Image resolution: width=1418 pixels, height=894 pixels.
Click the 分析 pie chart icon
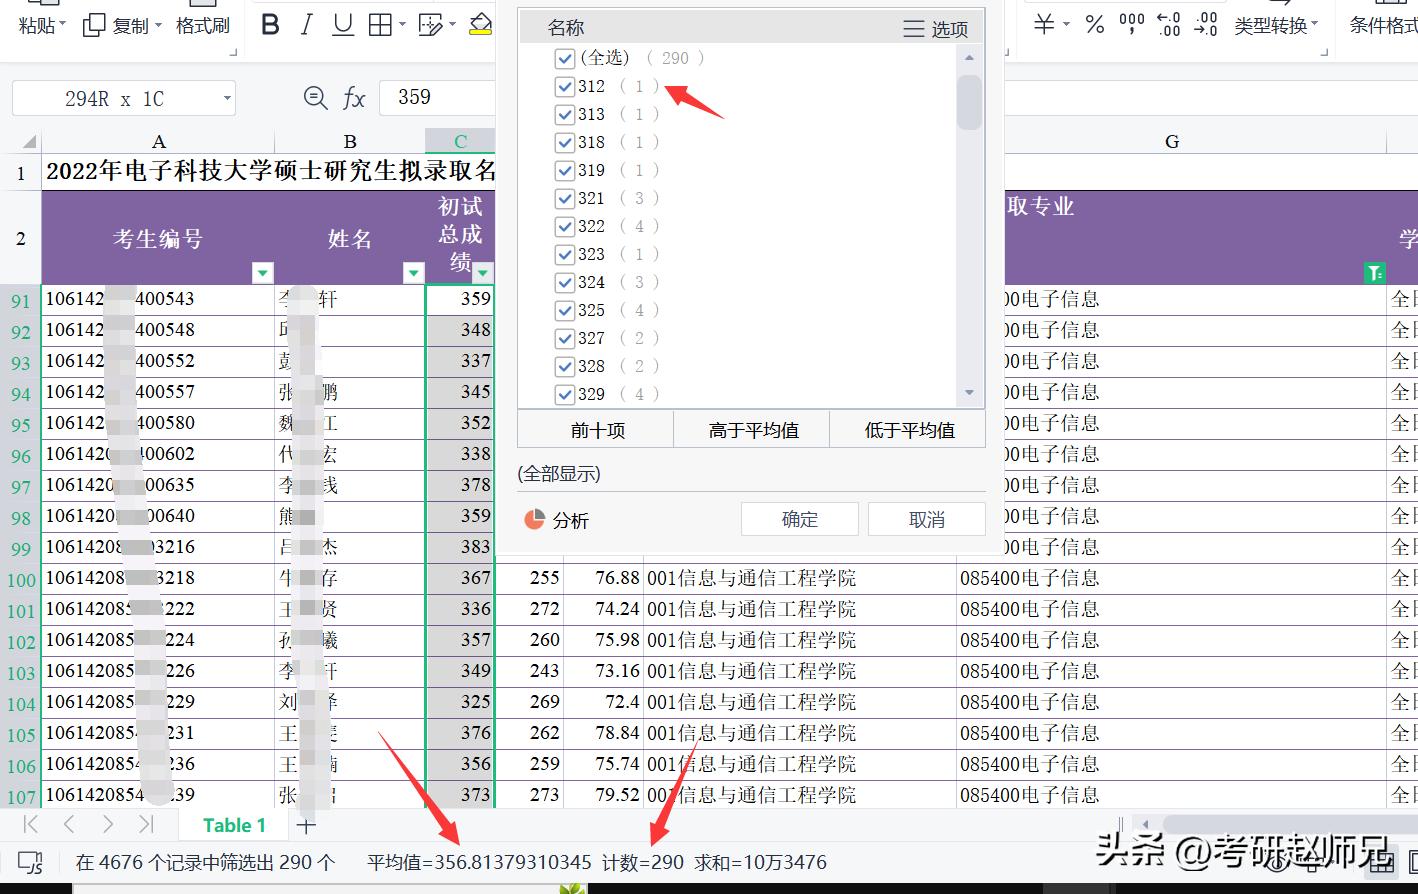(536, 519)
